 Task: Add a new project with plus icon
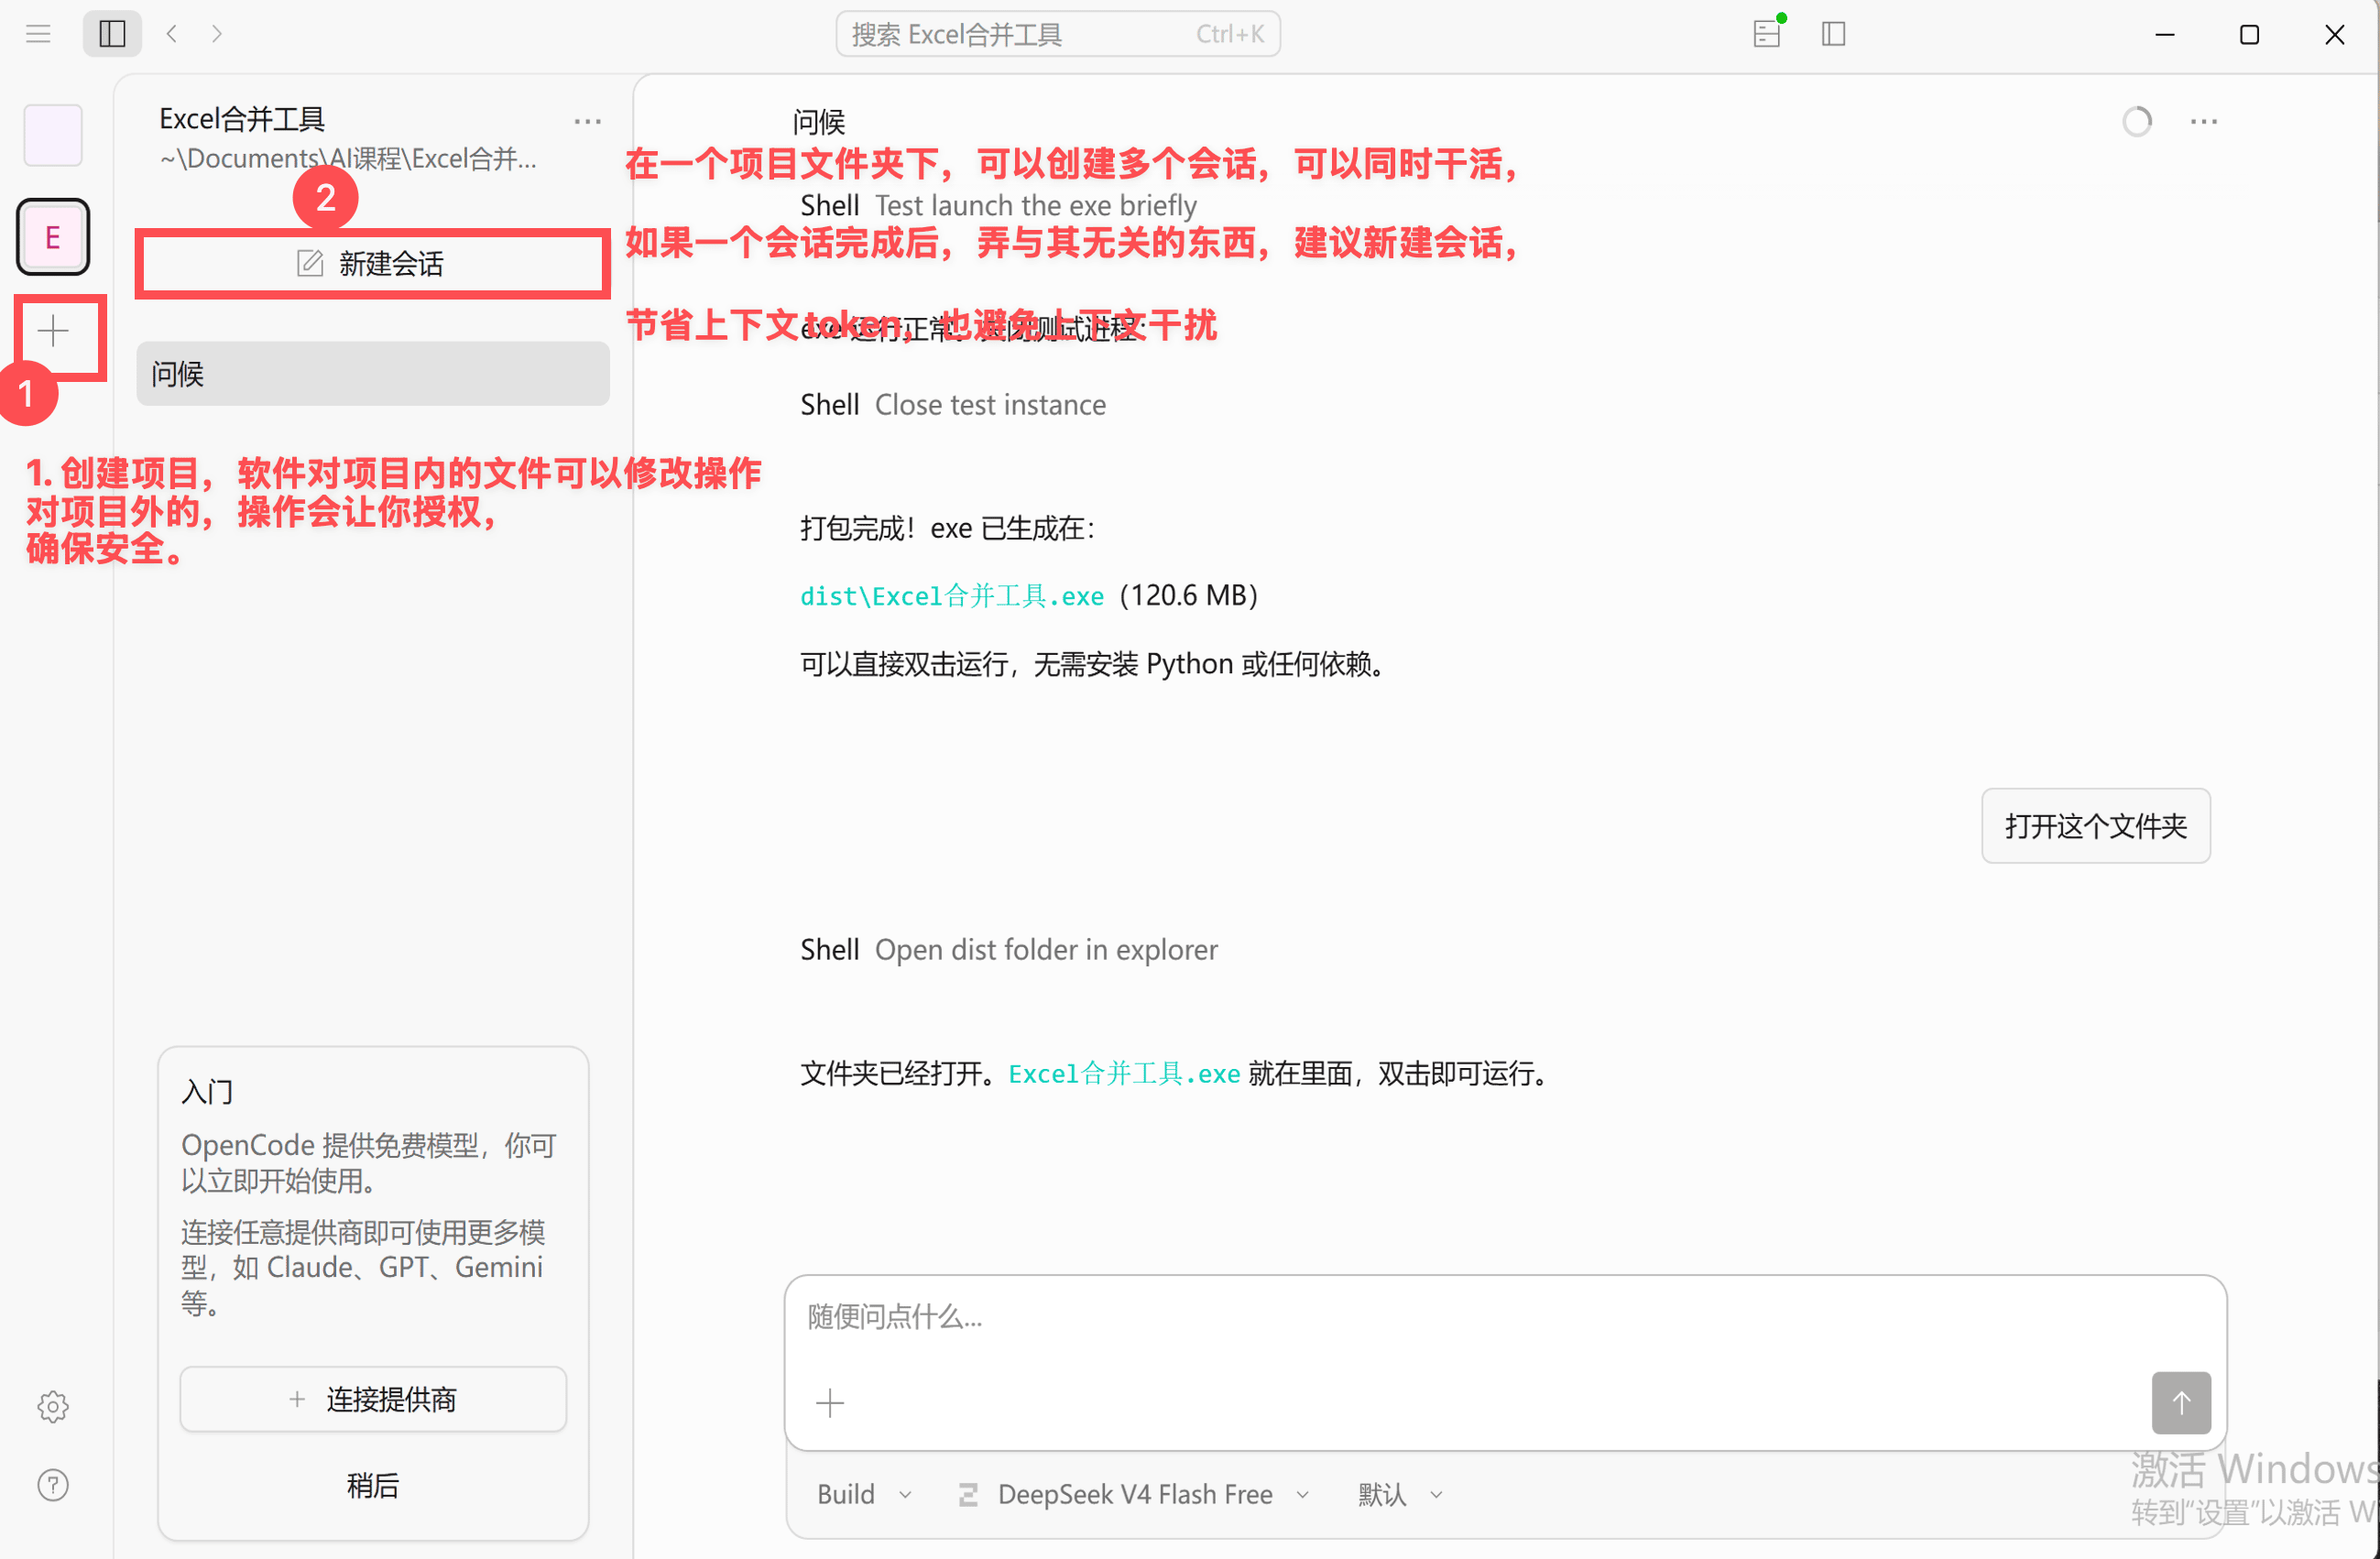pyautogui.click(x=53, y=331)
